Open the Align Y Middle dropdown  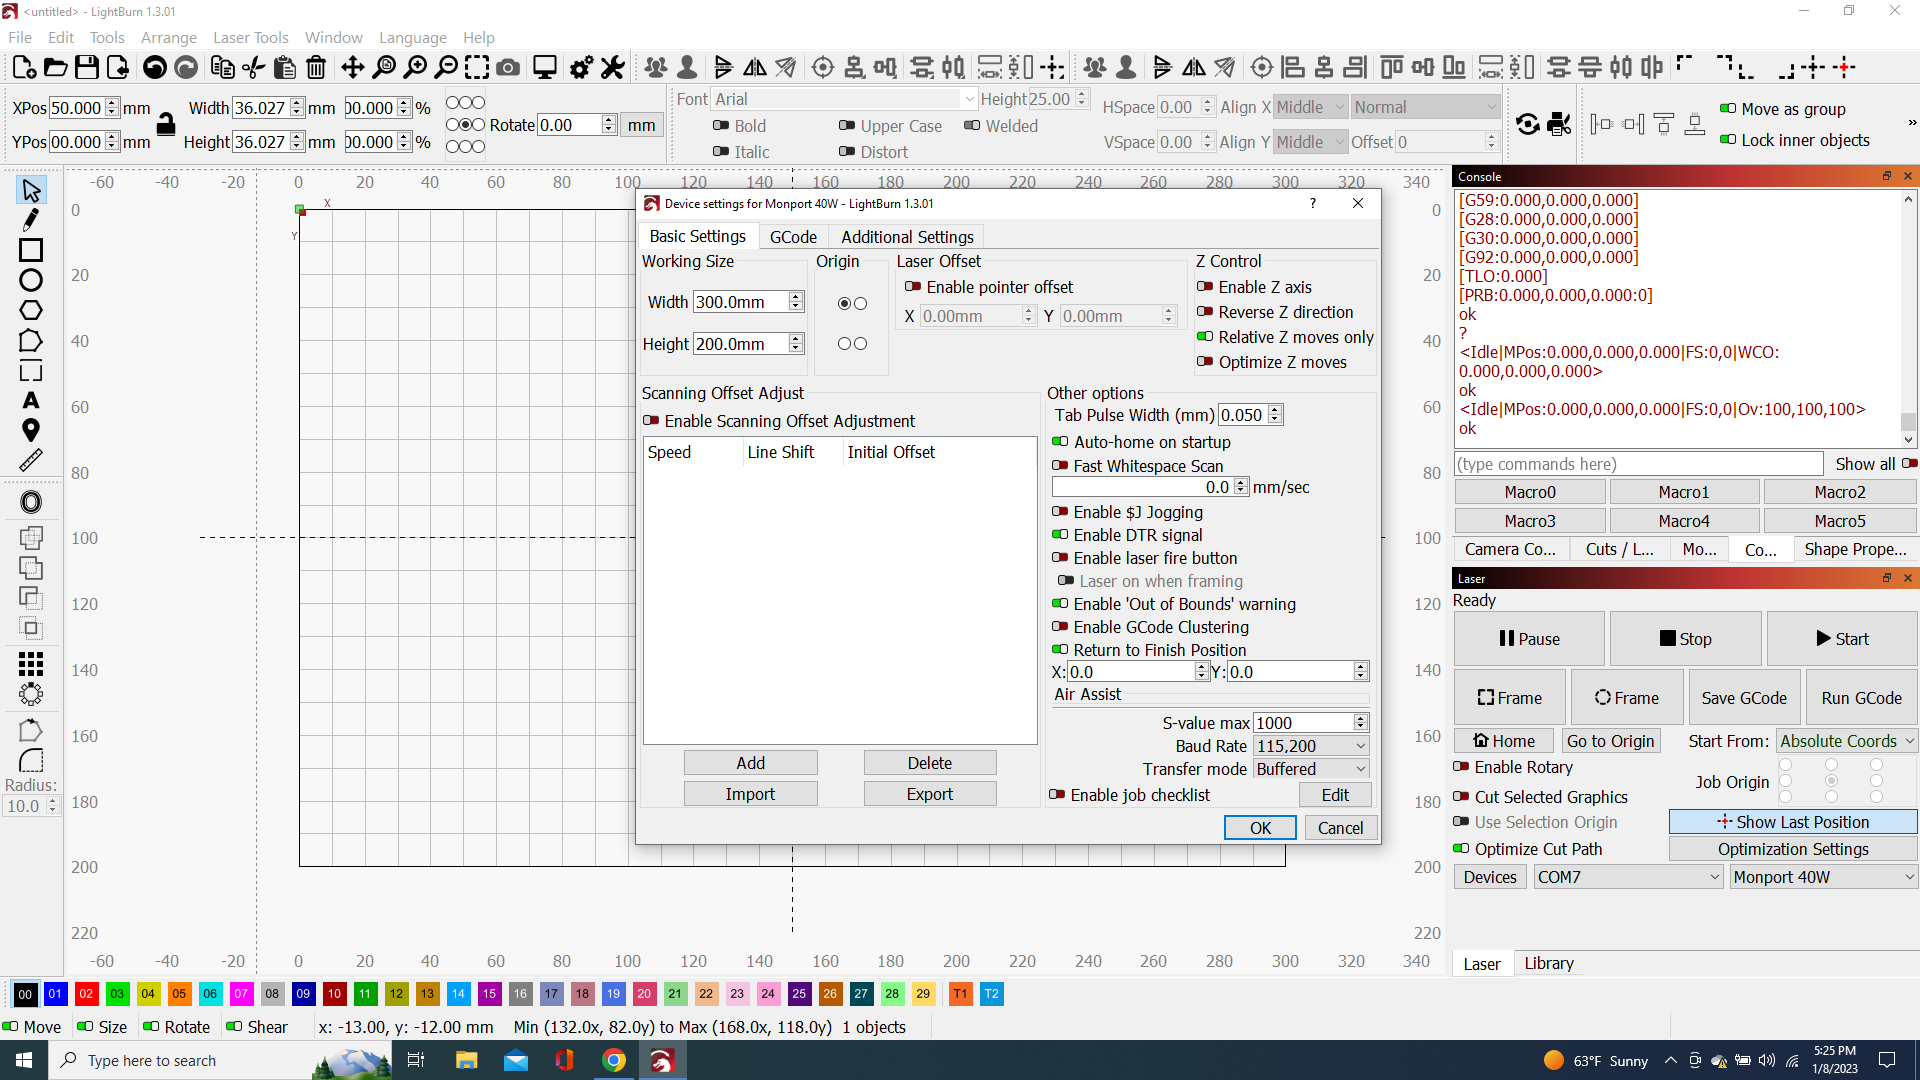click(x=1310, y=142)
